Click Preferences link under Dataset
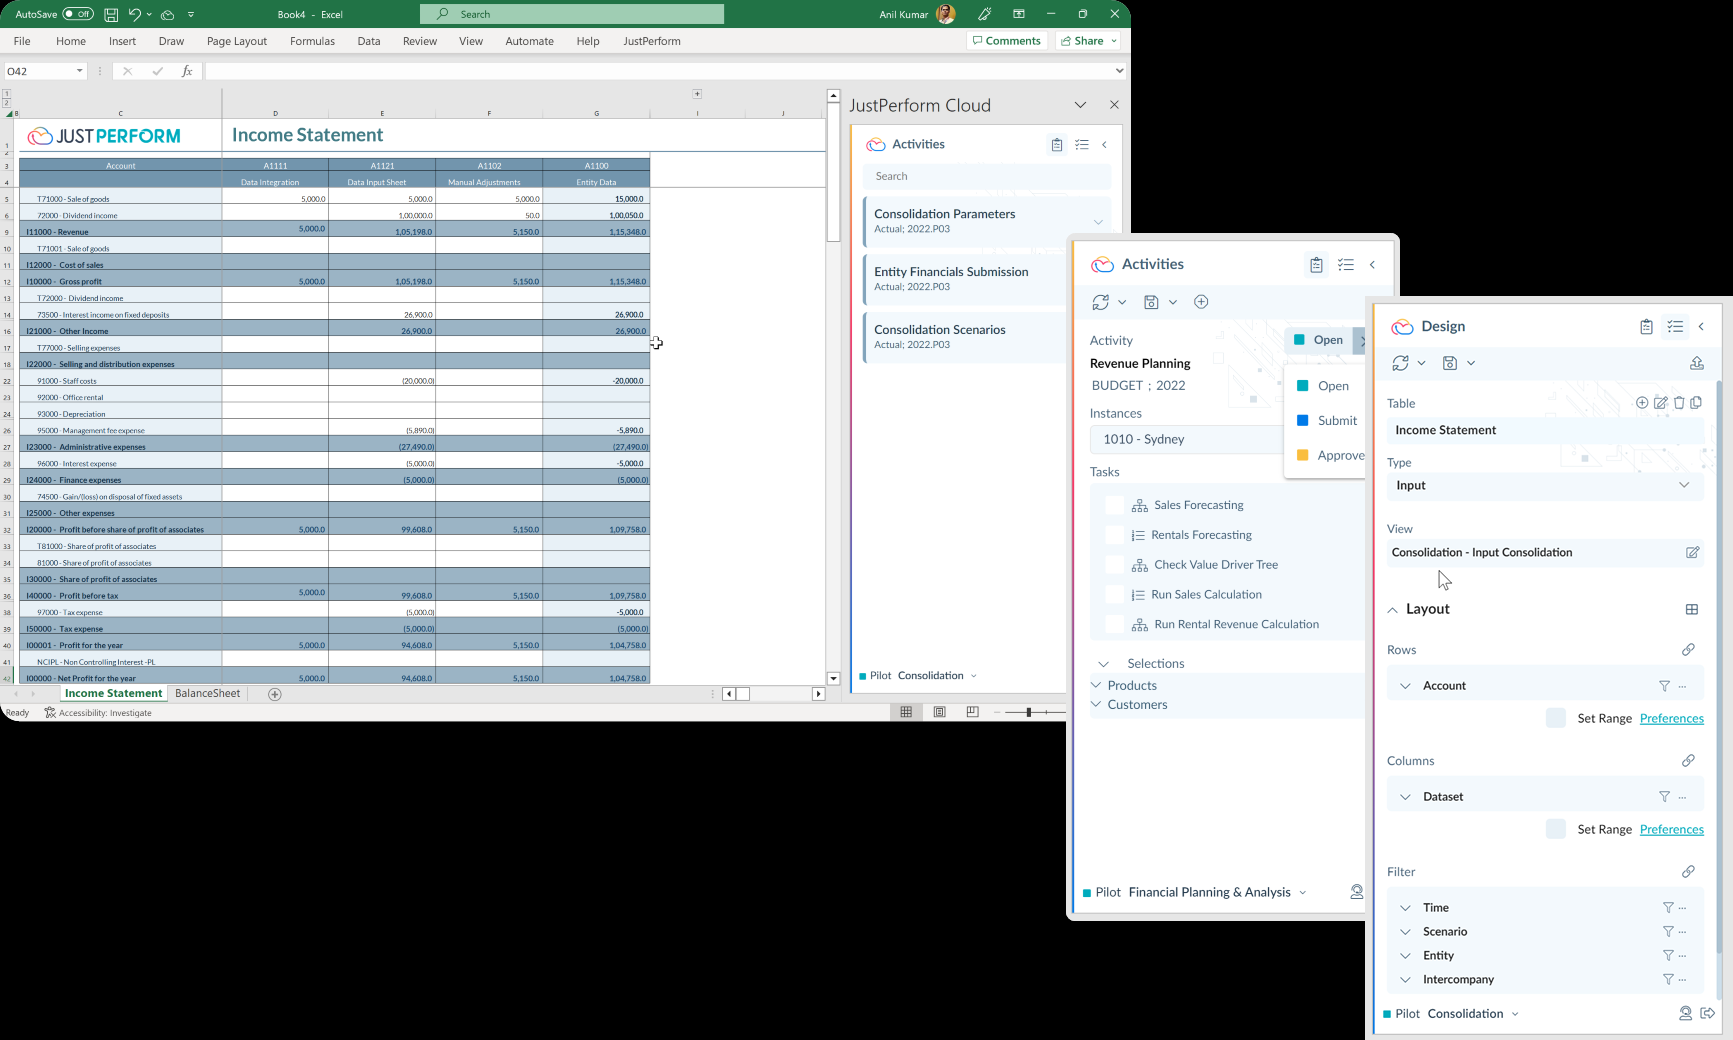The image size is (1733, 1040). [x=1671, y=829]
